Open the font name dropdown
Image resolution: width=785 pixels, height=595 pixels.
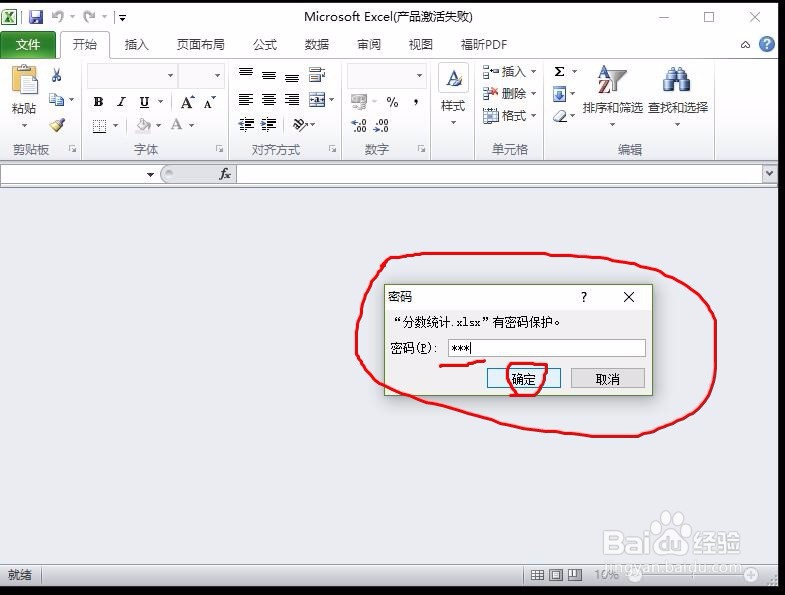click(170, 76)
